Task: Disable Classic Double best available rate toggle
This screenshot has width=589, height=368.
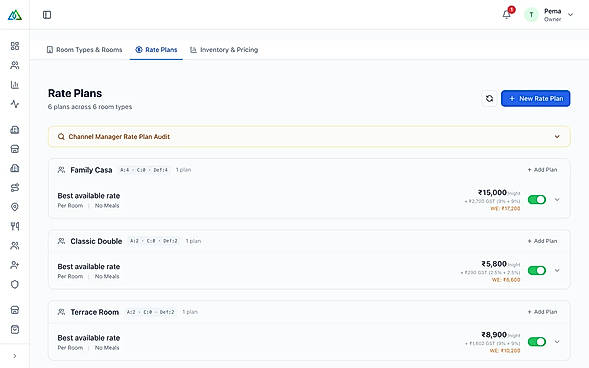Action: pyautogui.click(x=537, y=270)
